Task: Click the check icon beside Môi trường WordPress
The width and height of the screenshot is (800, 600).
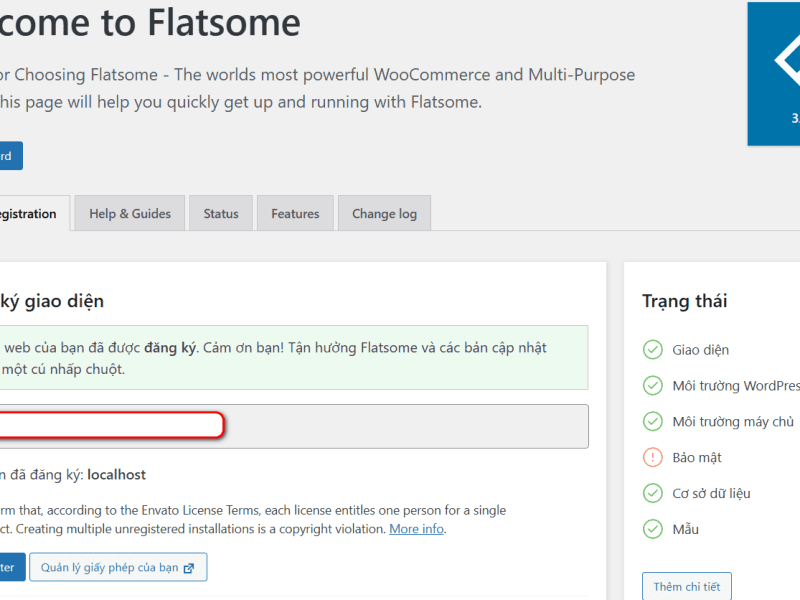Action: (653, 385)
